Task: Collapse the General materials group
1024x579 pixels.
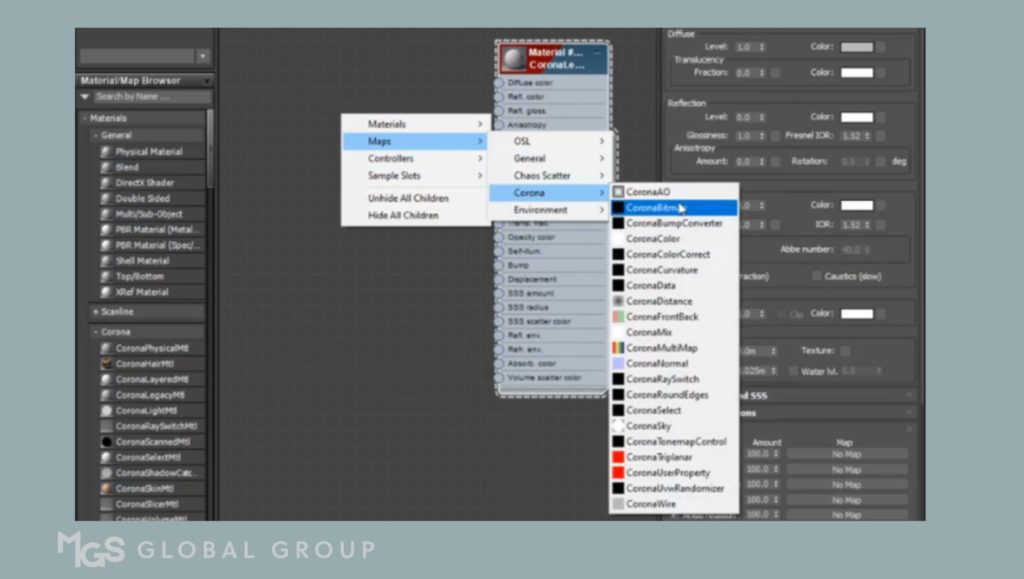Action: 96,135
